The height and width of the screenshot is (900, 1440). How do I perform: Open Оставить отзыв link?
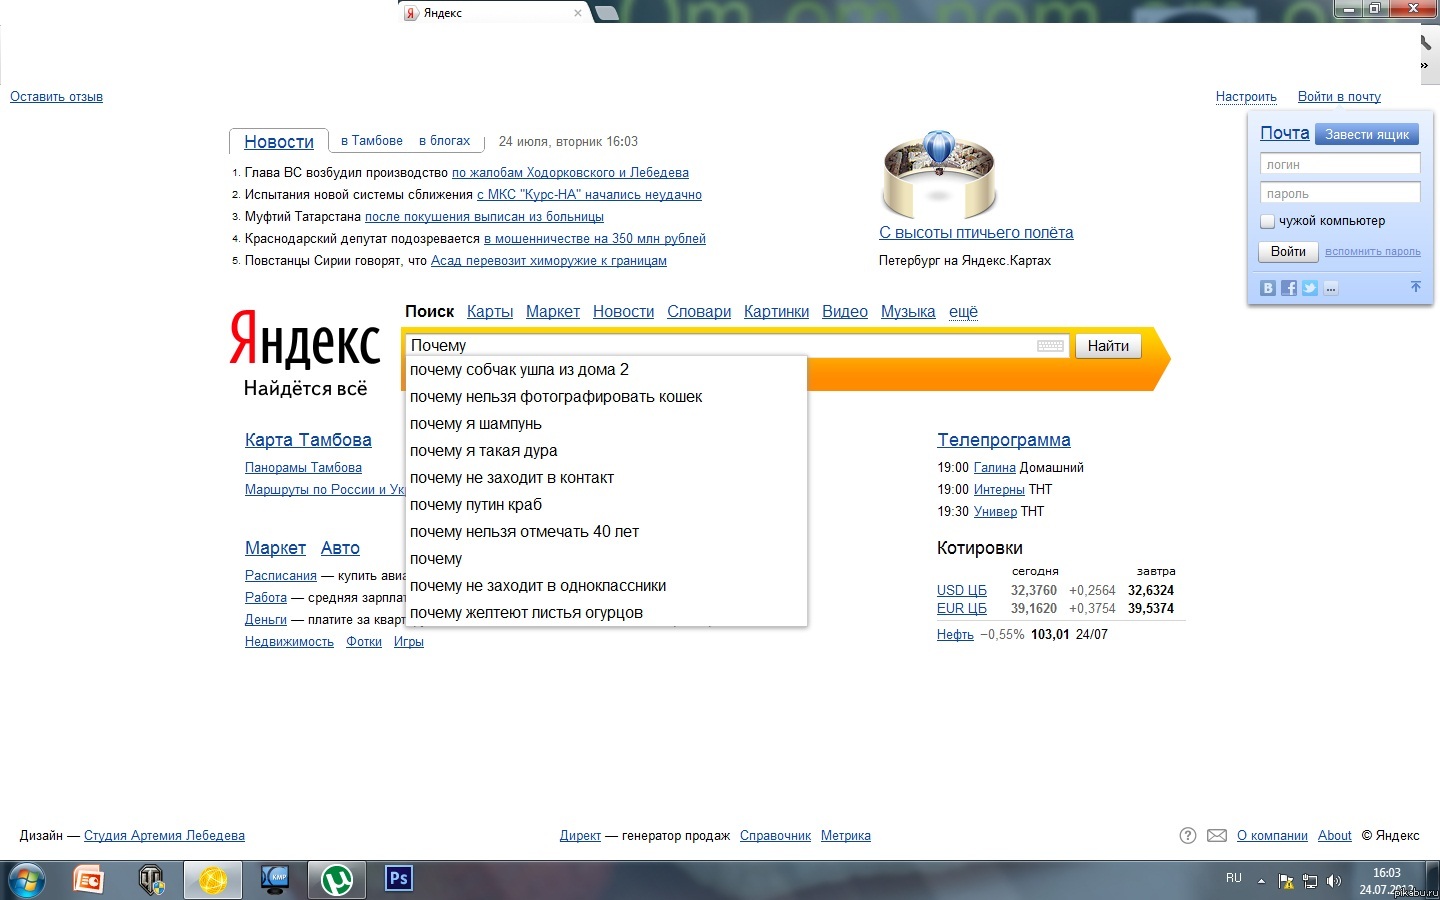tap(56, 97)
